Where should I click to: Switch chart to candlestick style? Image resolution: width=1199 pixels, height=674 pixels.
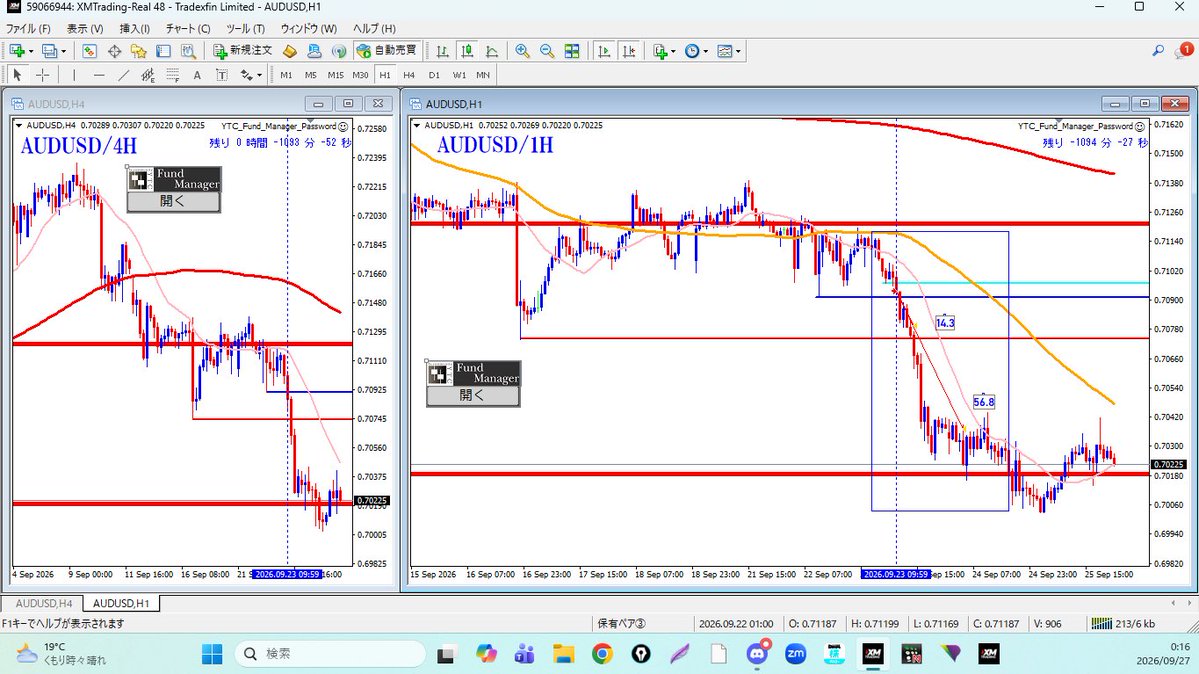click(466, 51)
